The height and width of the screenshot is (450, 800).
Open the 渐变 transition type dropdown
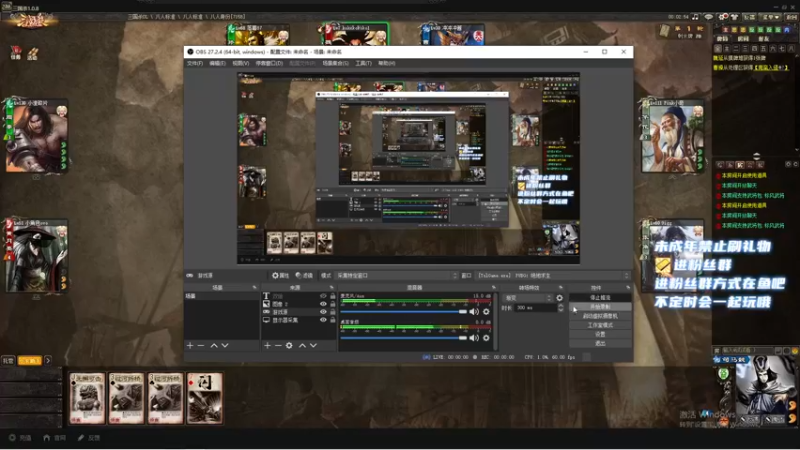tap(528, 298)
